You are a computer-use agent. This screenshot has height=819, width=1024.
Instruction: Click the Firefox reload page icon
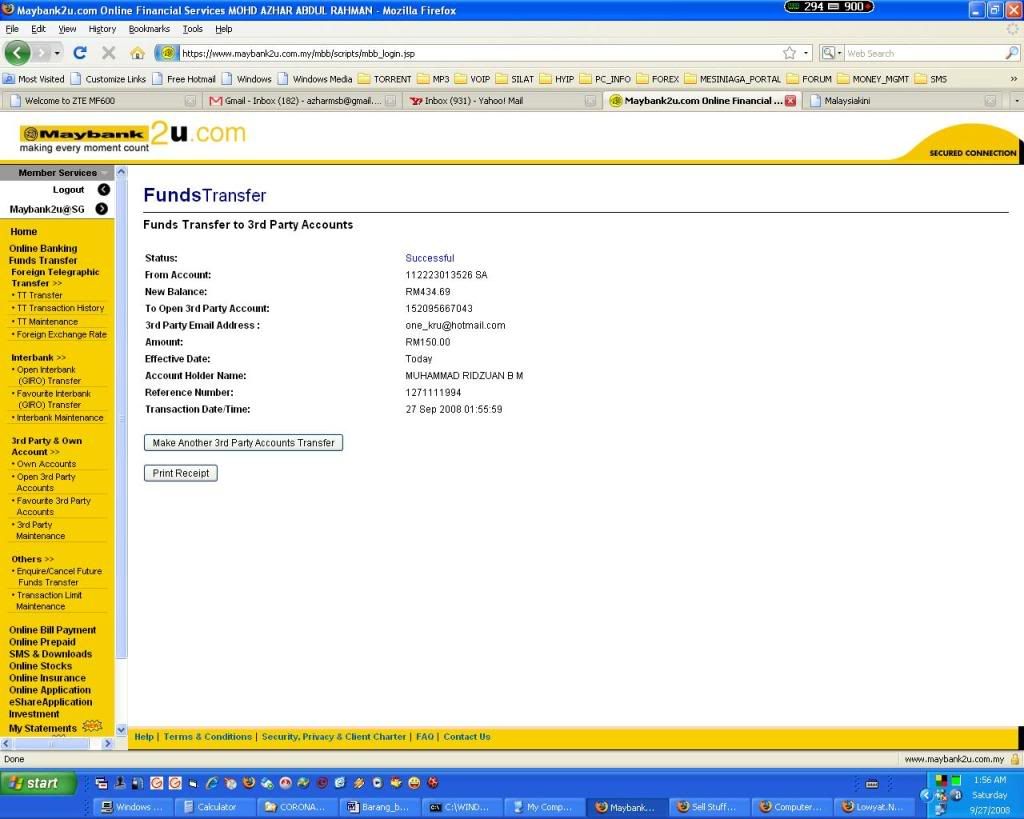coord(80,53)
